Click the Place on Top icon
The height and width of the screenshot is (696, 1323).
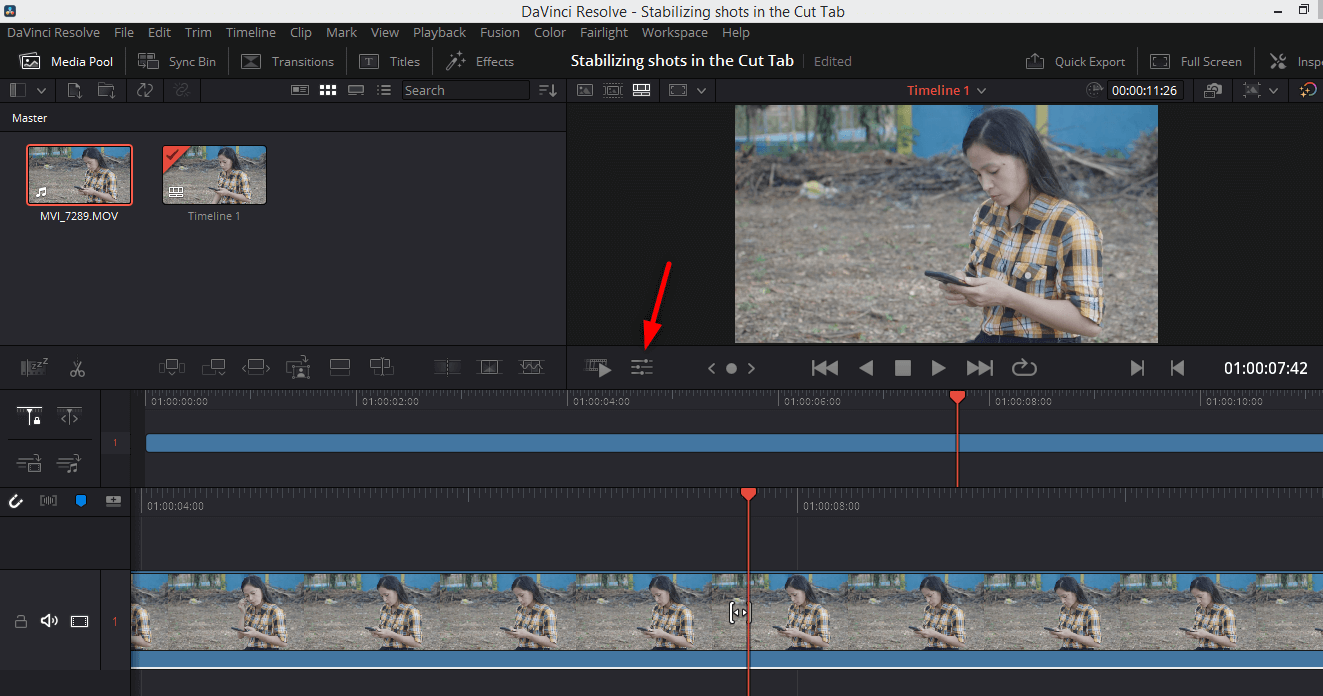coord(340,367)
